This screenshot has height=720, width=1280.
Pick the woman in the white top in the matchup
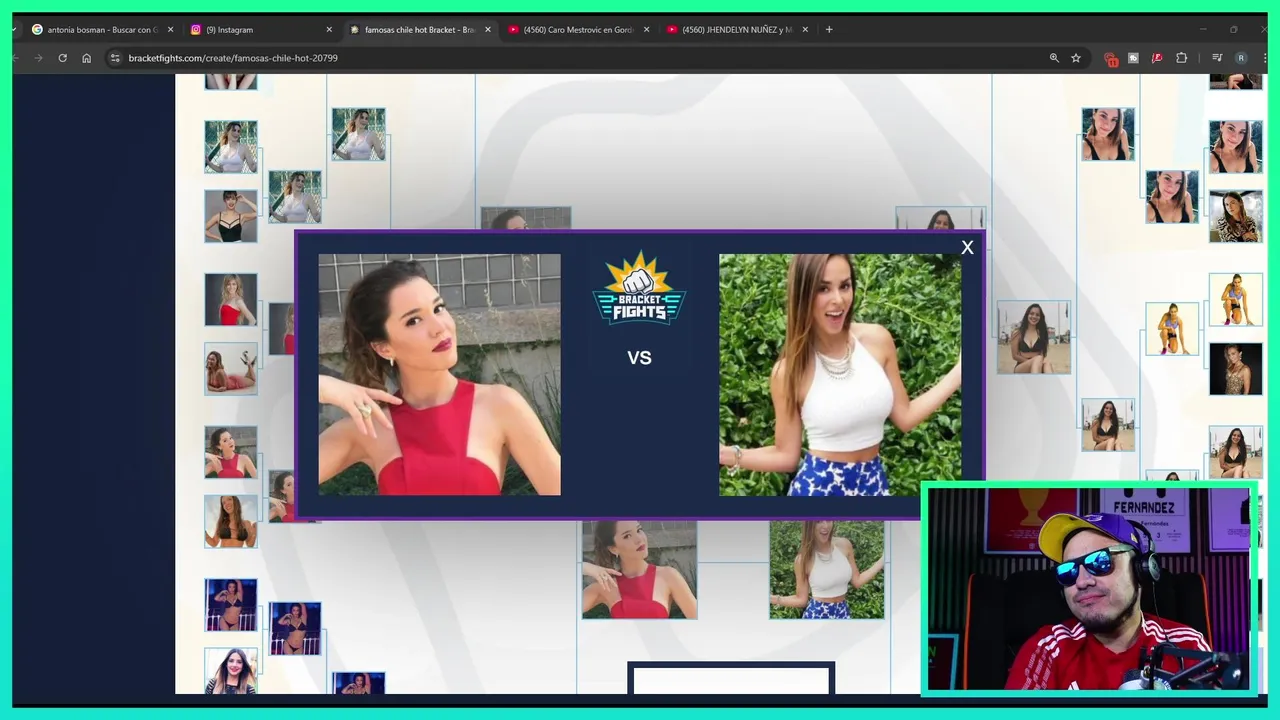coord(840,374)
